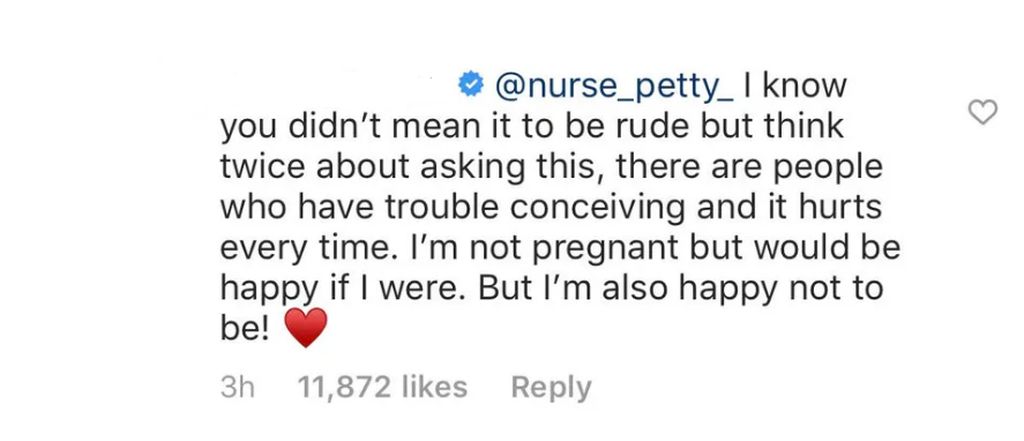Reply to this comment
Image resolution: width=1024 pixels, height=441 pixels.
pos(551,387)
